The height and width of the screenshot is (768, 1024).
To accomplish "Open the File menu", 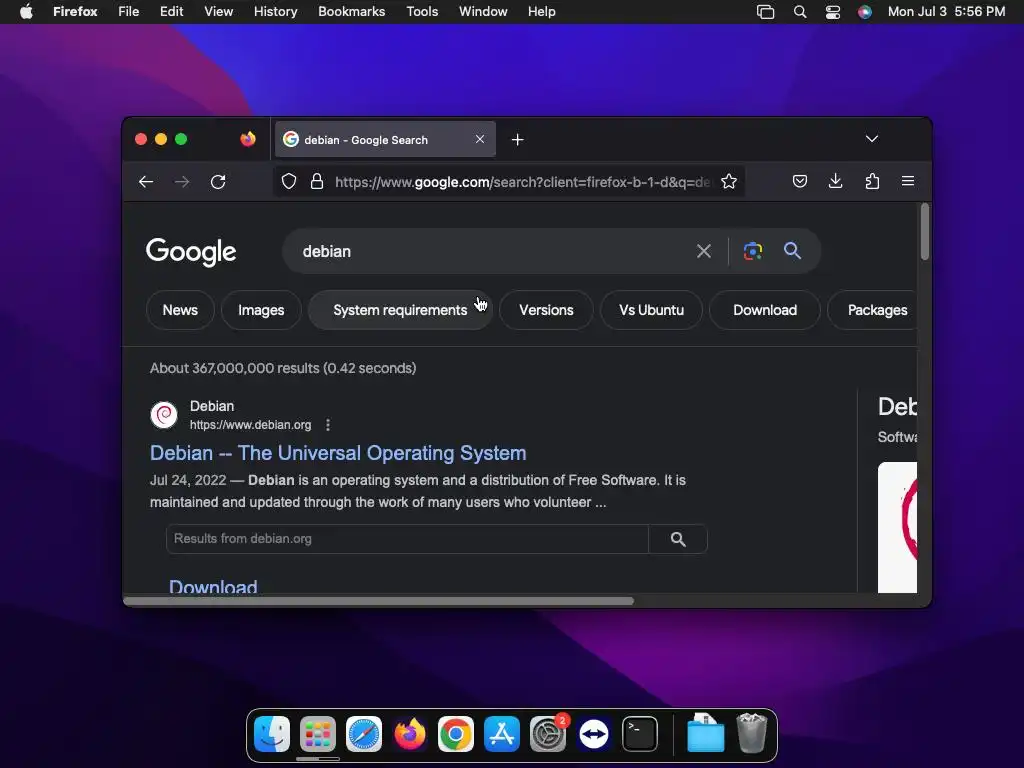I will click(129, 12).
